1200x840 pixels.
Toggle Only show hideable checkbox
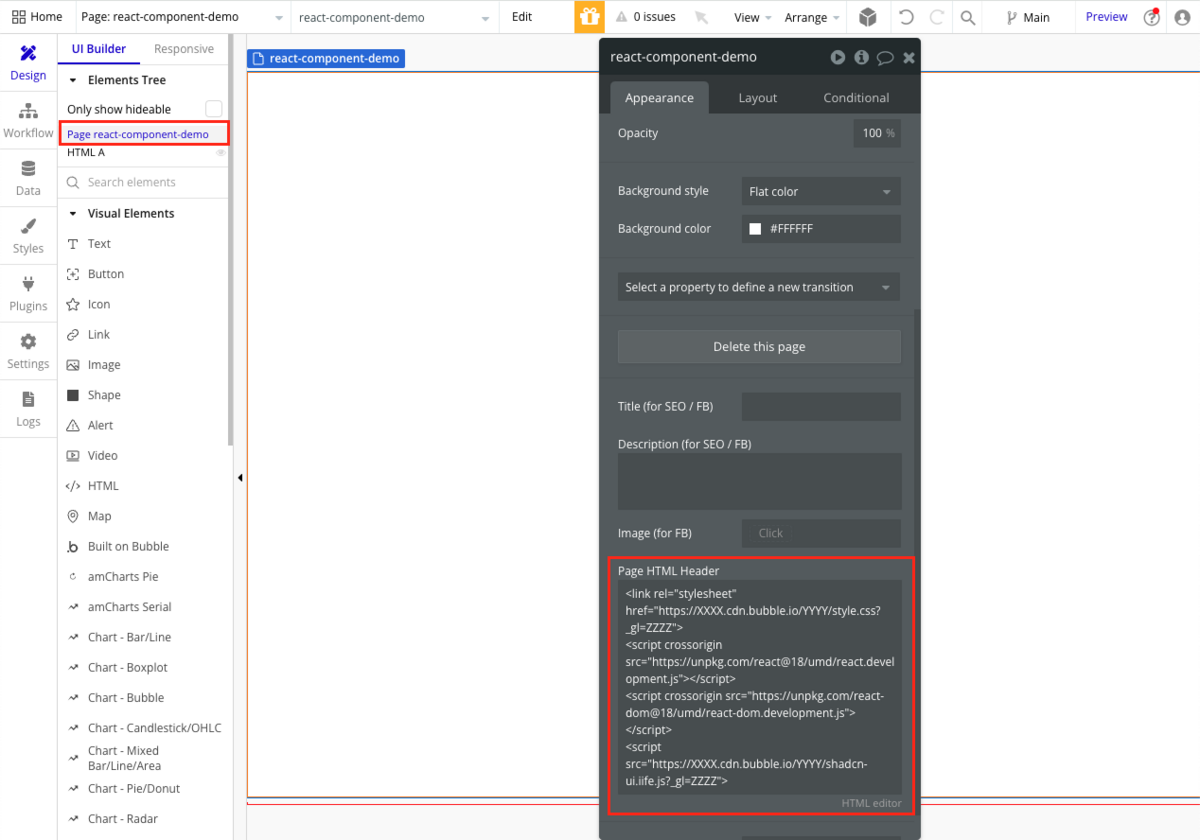213,108
